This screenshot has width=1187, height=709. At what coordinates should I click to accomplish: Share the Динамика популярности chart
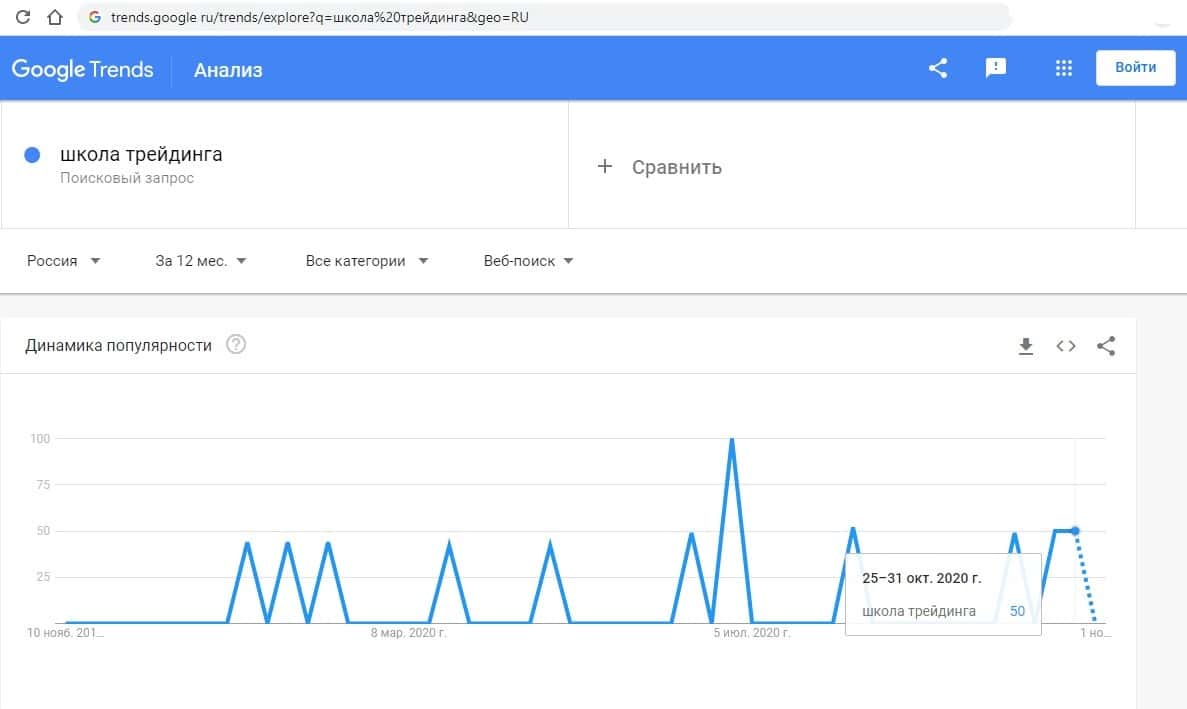point(1106,346)
